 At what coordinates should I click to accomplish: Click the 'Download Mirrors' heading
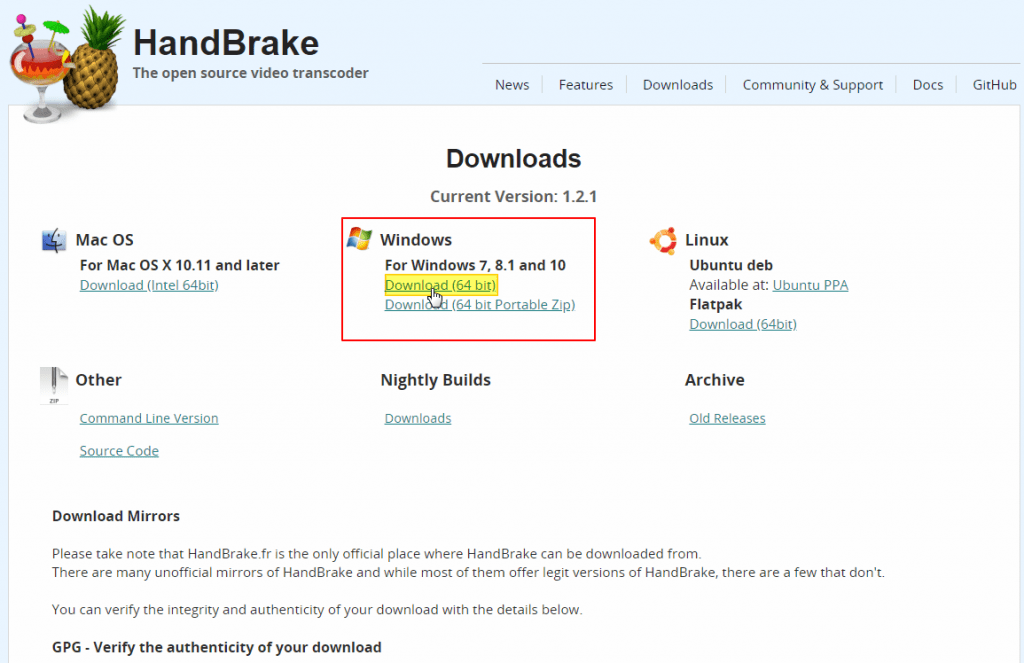pyautogui.click(x=116, y=516)
